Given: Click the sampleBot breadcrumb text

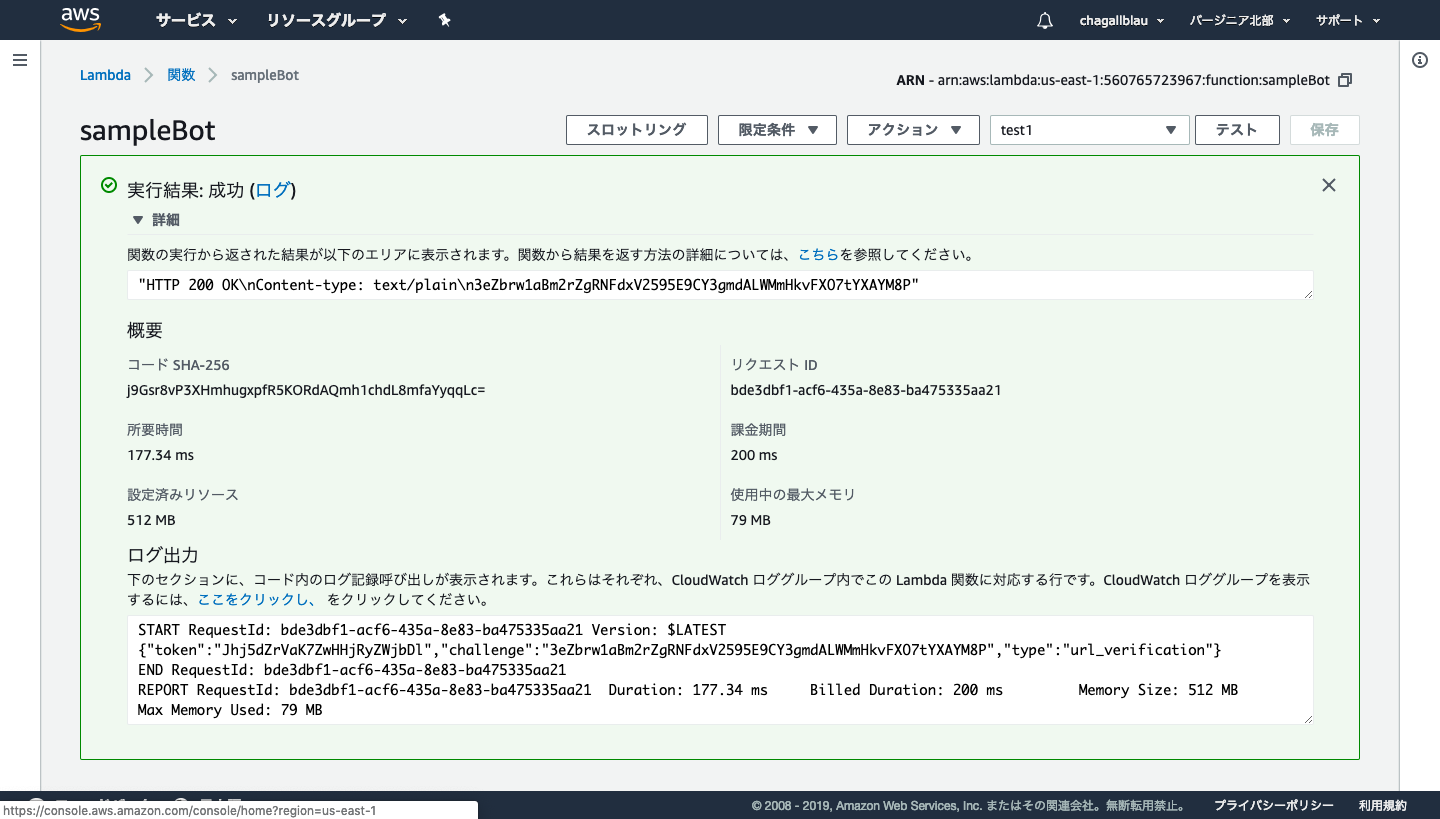Looking at the screenshot, I should (x=265, y=75).
